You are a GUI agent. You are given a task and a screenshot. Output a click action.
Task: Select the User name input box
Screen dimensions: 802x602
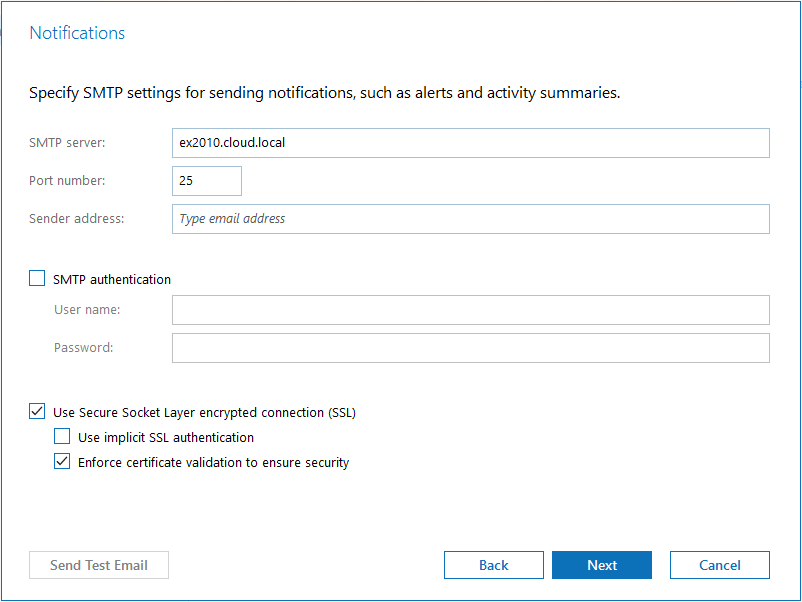click(470, 310)
